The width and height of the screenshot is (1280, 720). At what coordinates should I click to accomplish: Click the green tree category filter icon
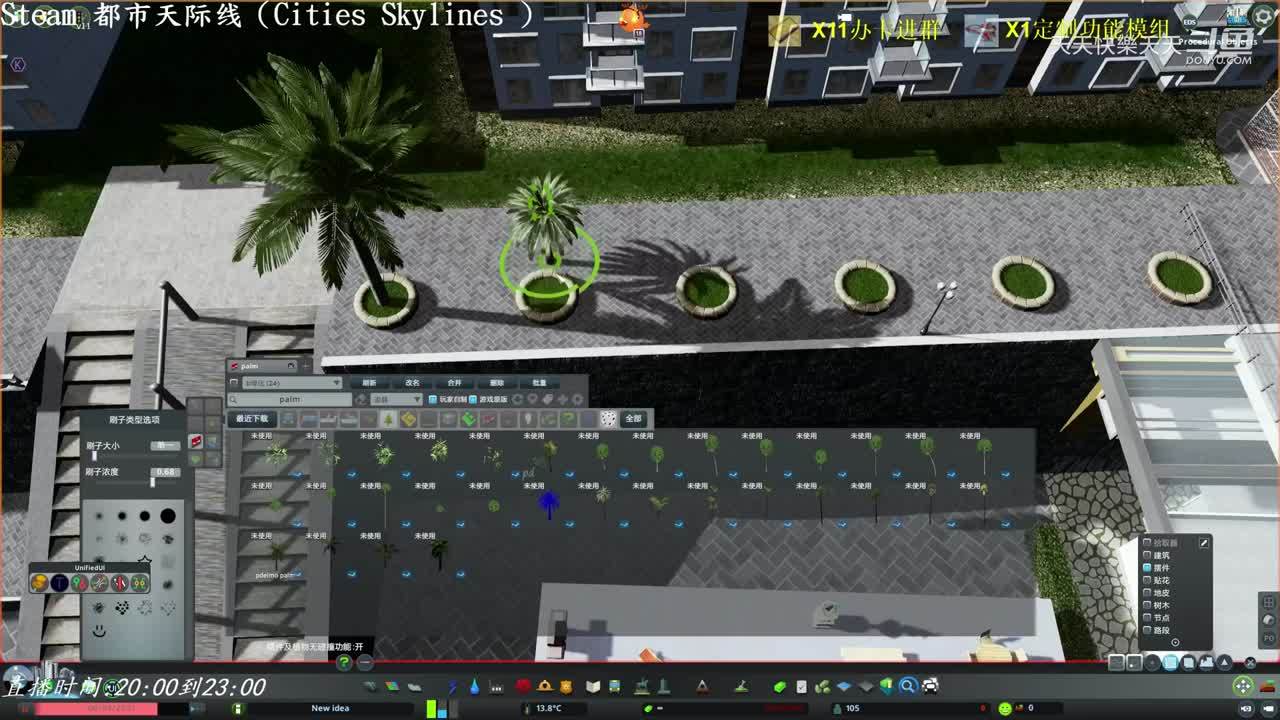pos(388,419)
